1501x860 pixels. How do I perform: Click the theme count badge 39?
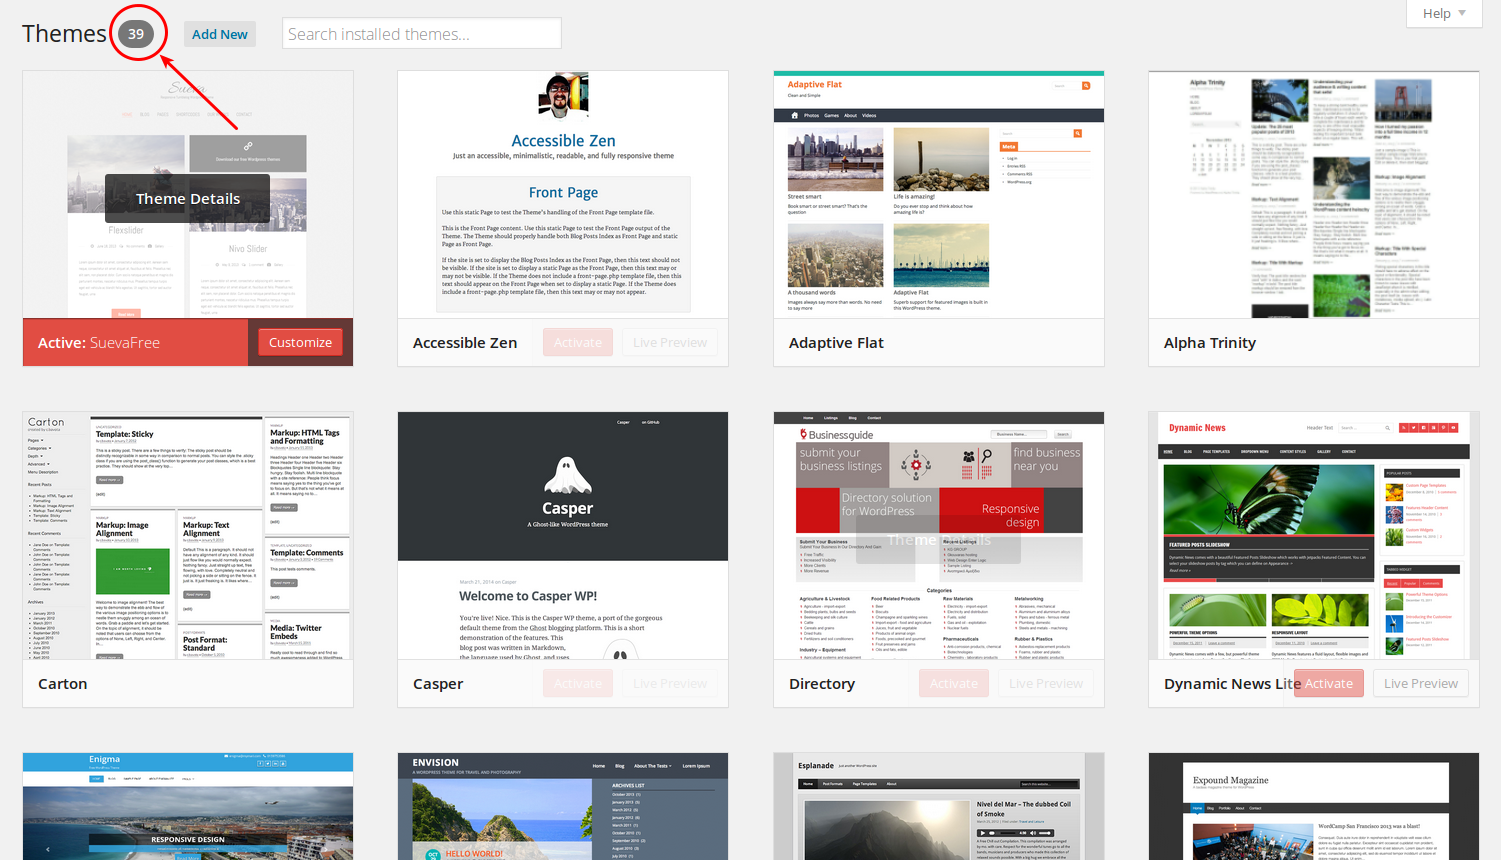tap(136, 33)
